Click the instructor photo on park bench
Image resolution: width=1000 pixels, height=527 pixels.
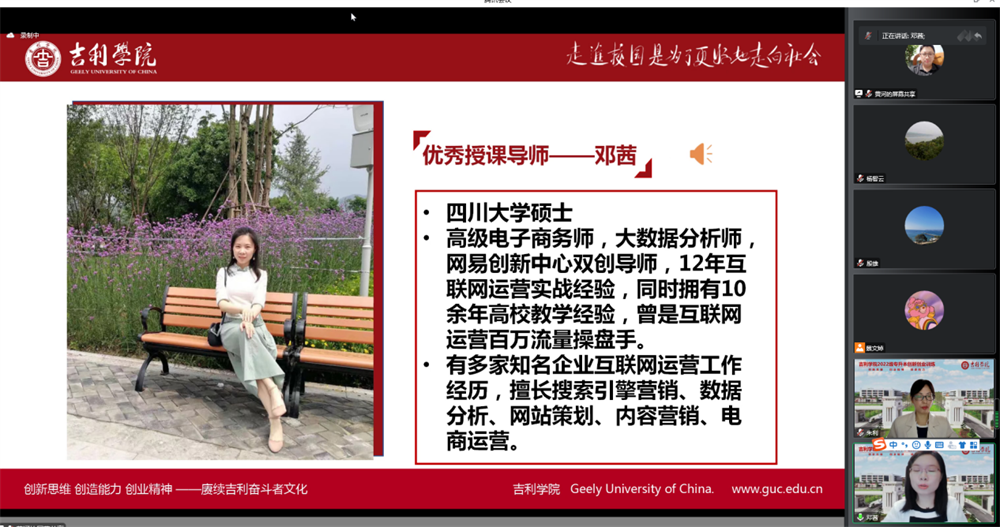[x=220, y=281]
